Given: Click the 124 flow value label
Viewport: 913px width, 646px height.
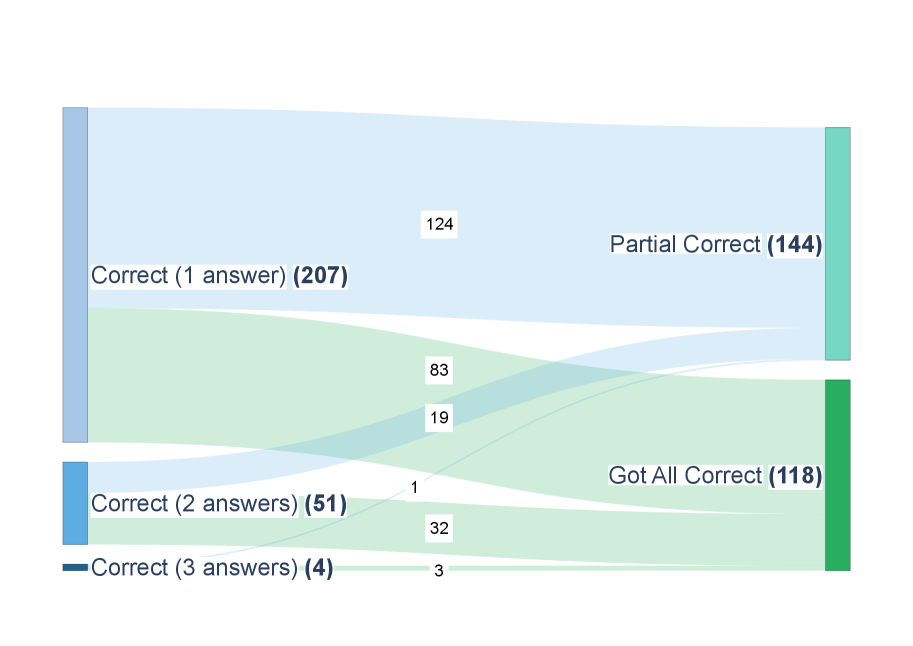Looking at the screenshot, I should (440, 224).
